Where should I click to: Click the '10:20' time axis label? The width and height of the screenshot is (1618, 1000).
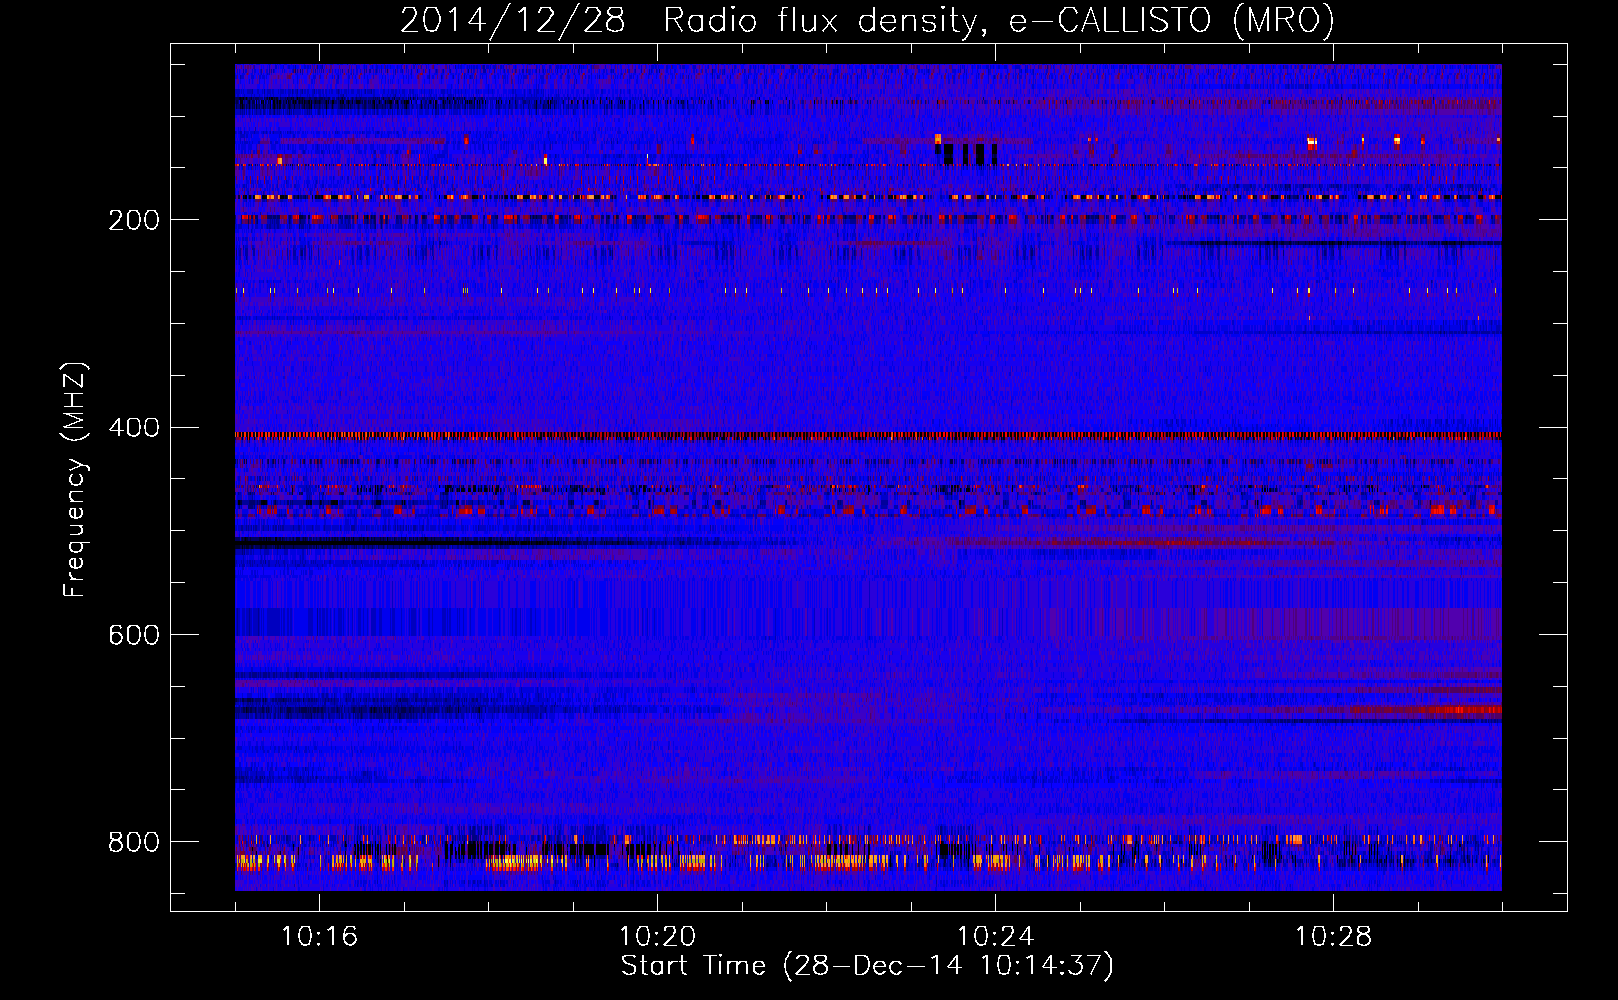click(x=657, y=937)
